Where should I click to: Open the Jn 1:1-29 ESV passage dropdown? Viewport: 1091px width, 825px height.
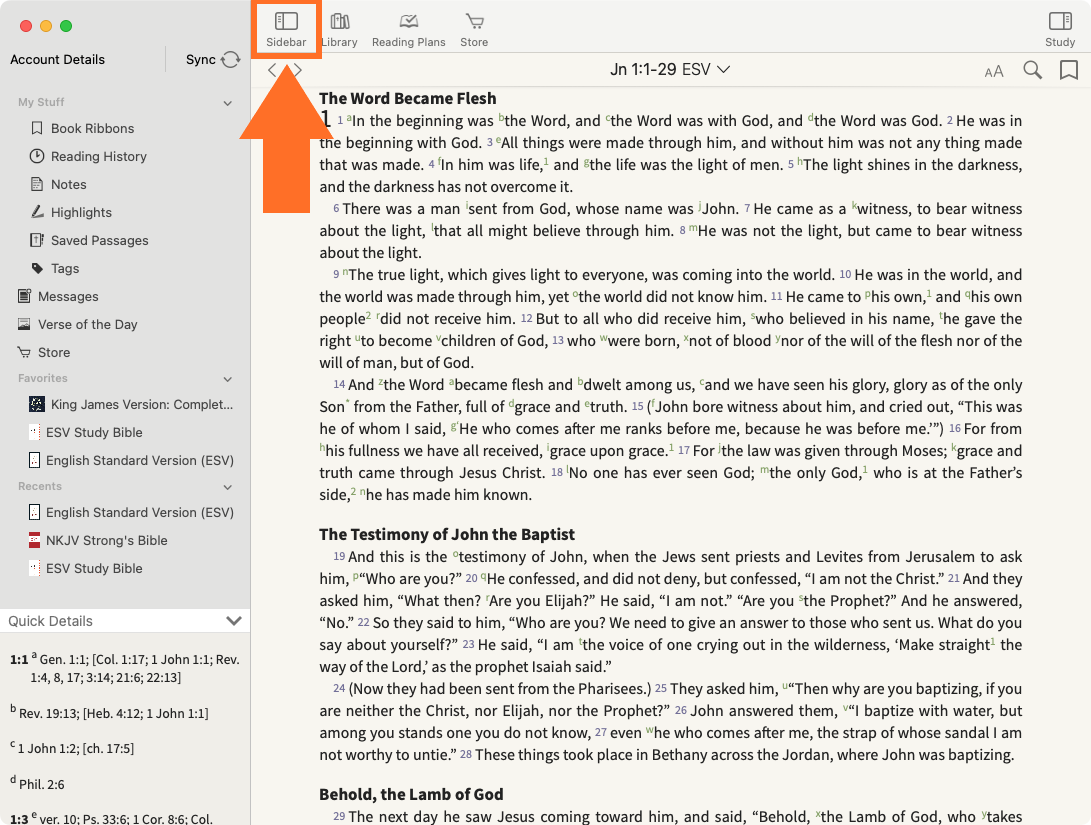(670, 70)
